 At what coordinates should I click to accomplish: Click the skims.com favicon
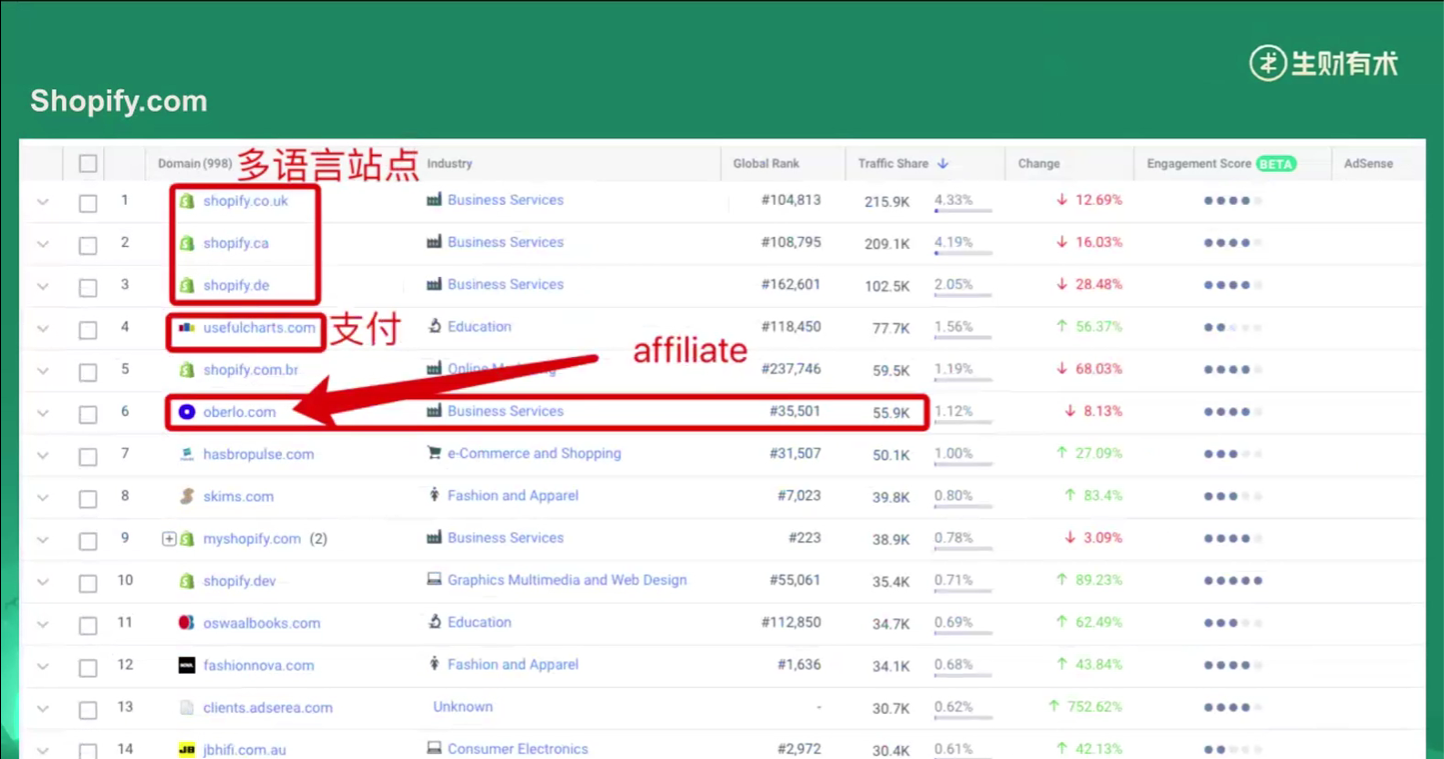(186, 496)
